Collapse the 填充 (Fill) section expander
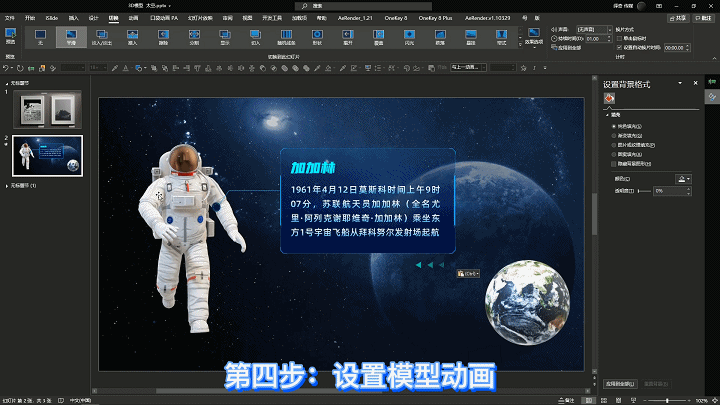720x405 pixels. [x=608, y=115]
